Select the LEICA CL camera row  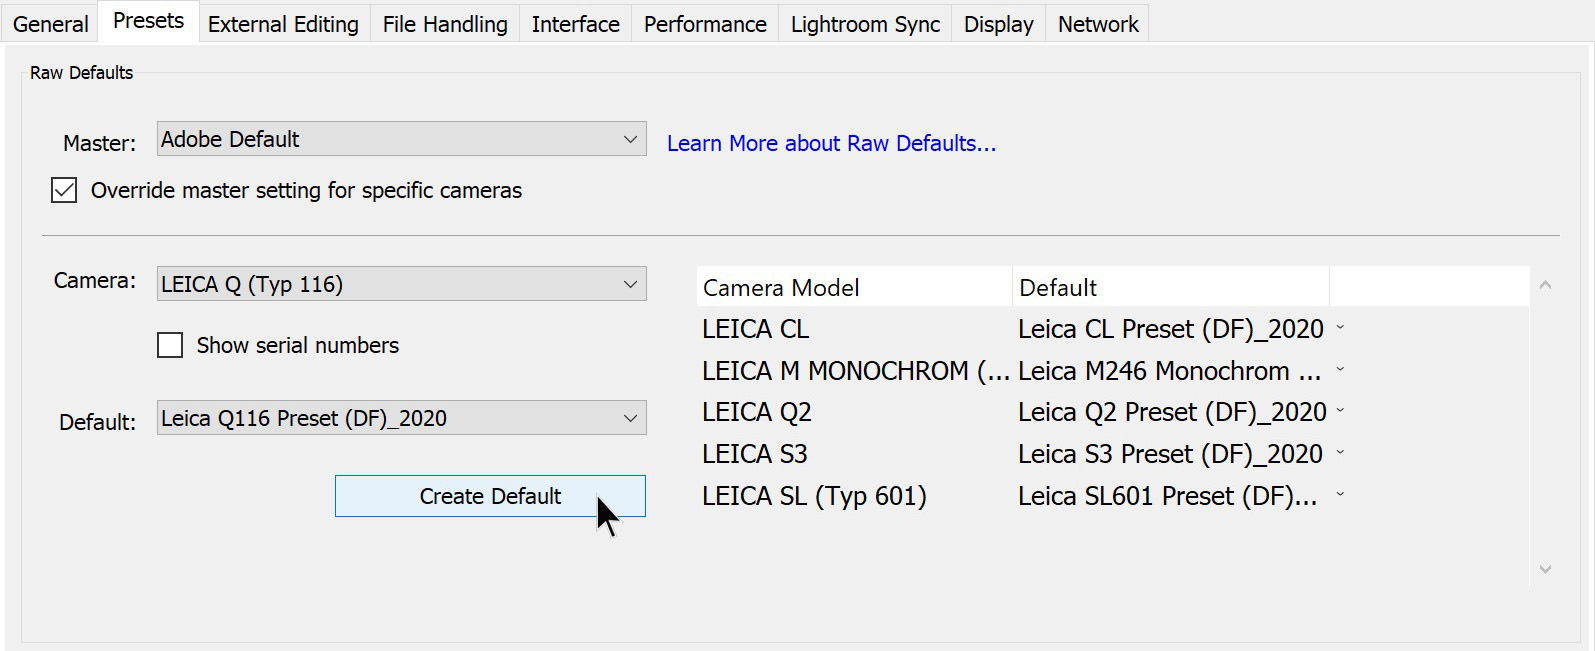tap(1113, 329)
